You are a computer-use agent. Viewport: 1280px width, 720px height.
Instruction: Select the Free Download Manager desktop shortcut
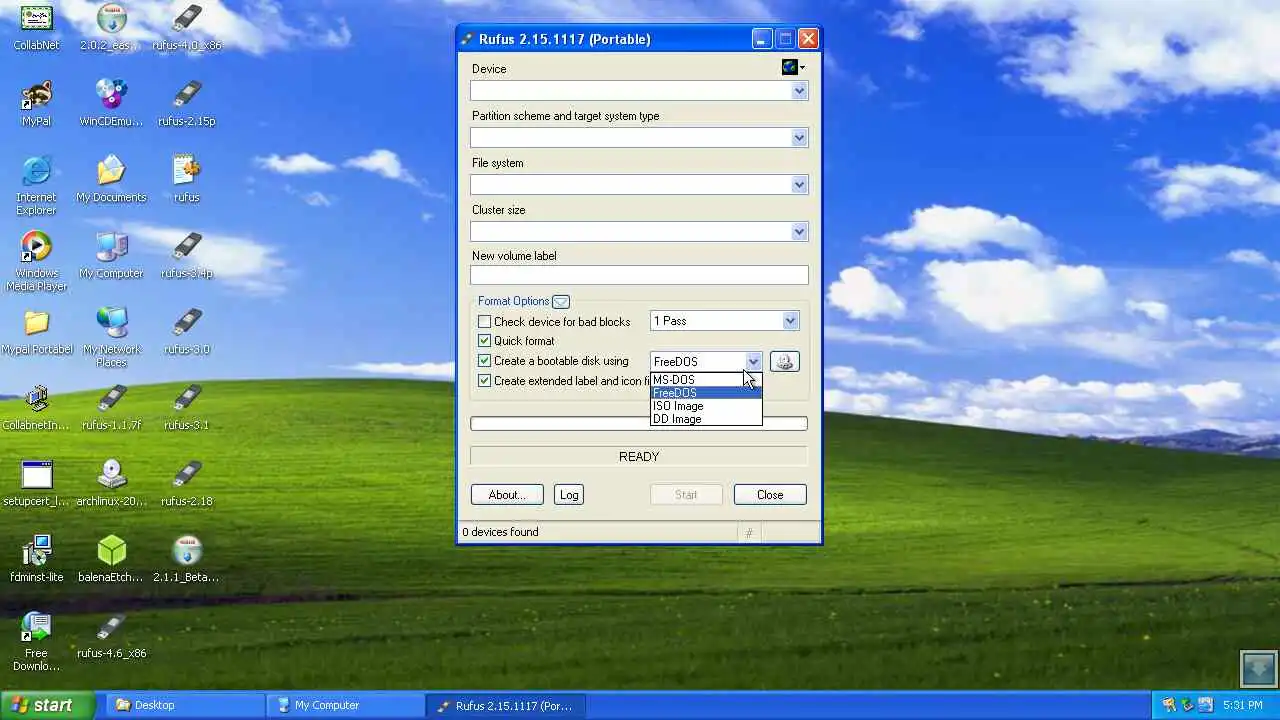[x=36, y=642]
